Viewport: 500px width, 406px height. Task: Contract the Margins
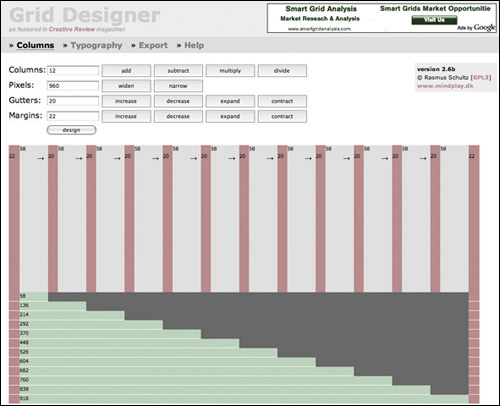(x=282, y=116)
